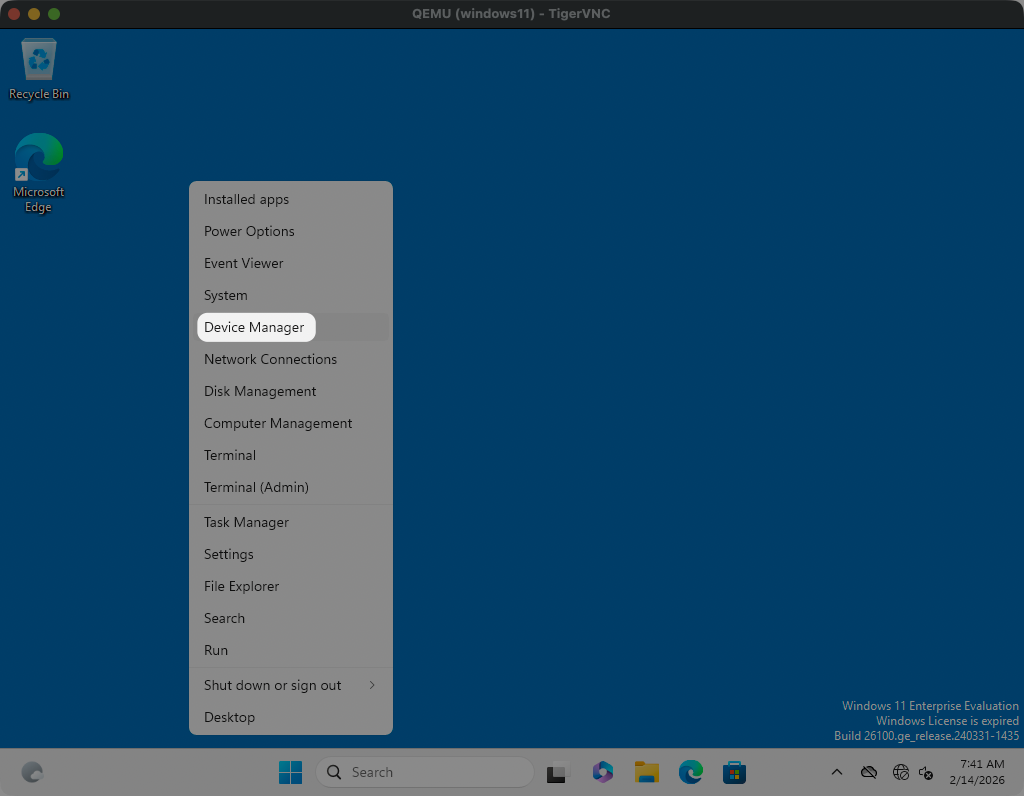Viewport: 1024px width, 796px height.
Task: Click the muted volume tray icon
Action: (926, 772)
